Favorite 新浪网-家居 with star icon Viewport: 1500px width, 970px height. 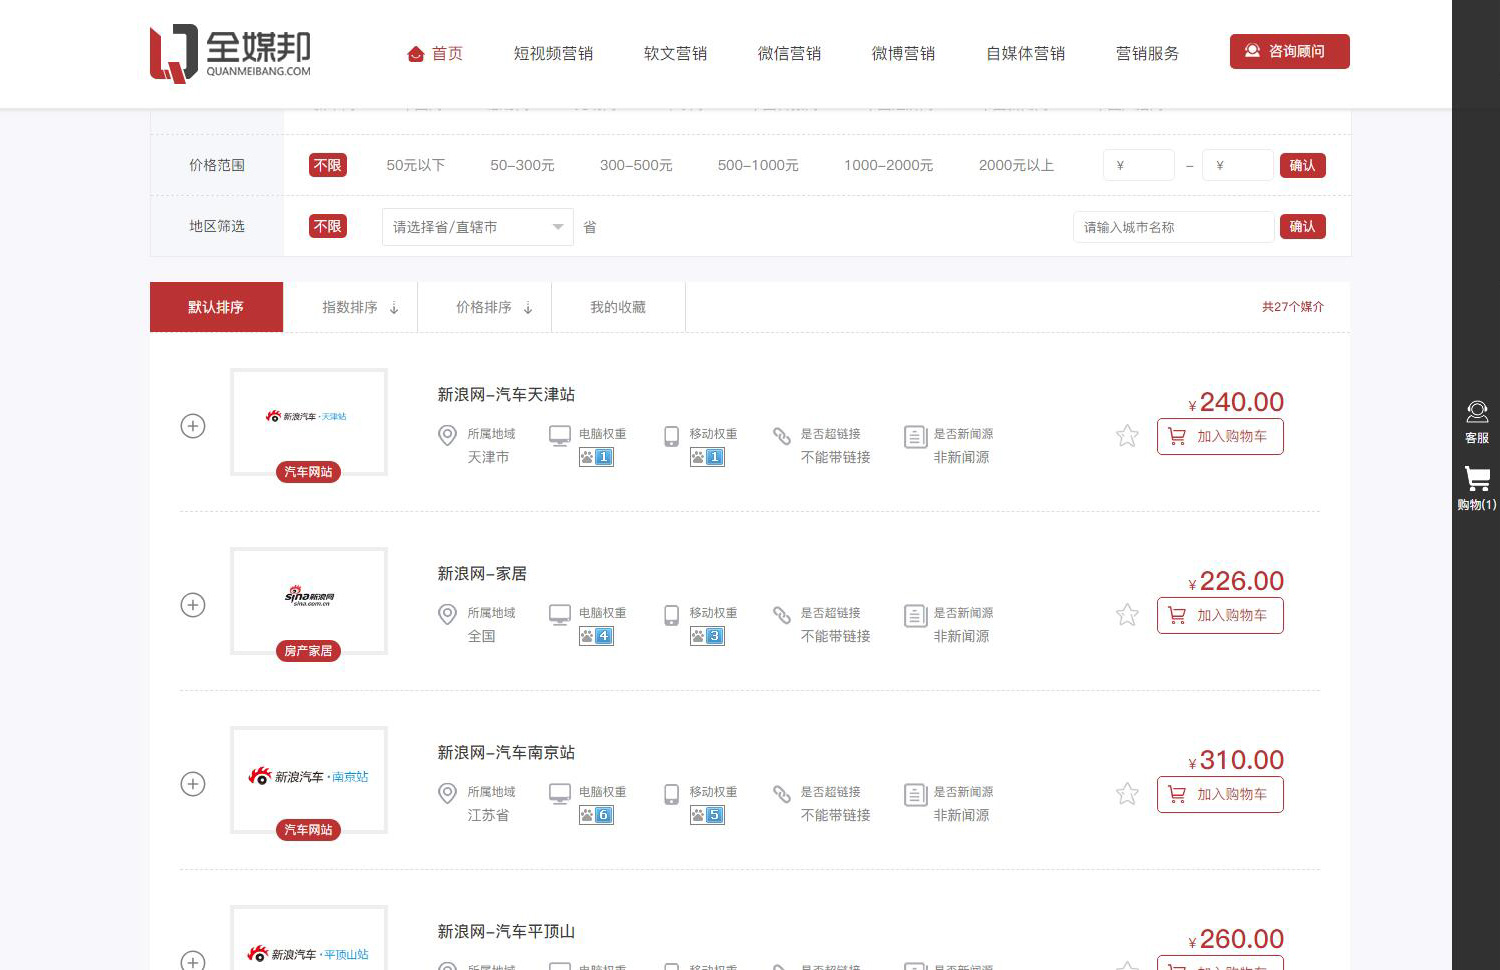tap(1127, 615)
